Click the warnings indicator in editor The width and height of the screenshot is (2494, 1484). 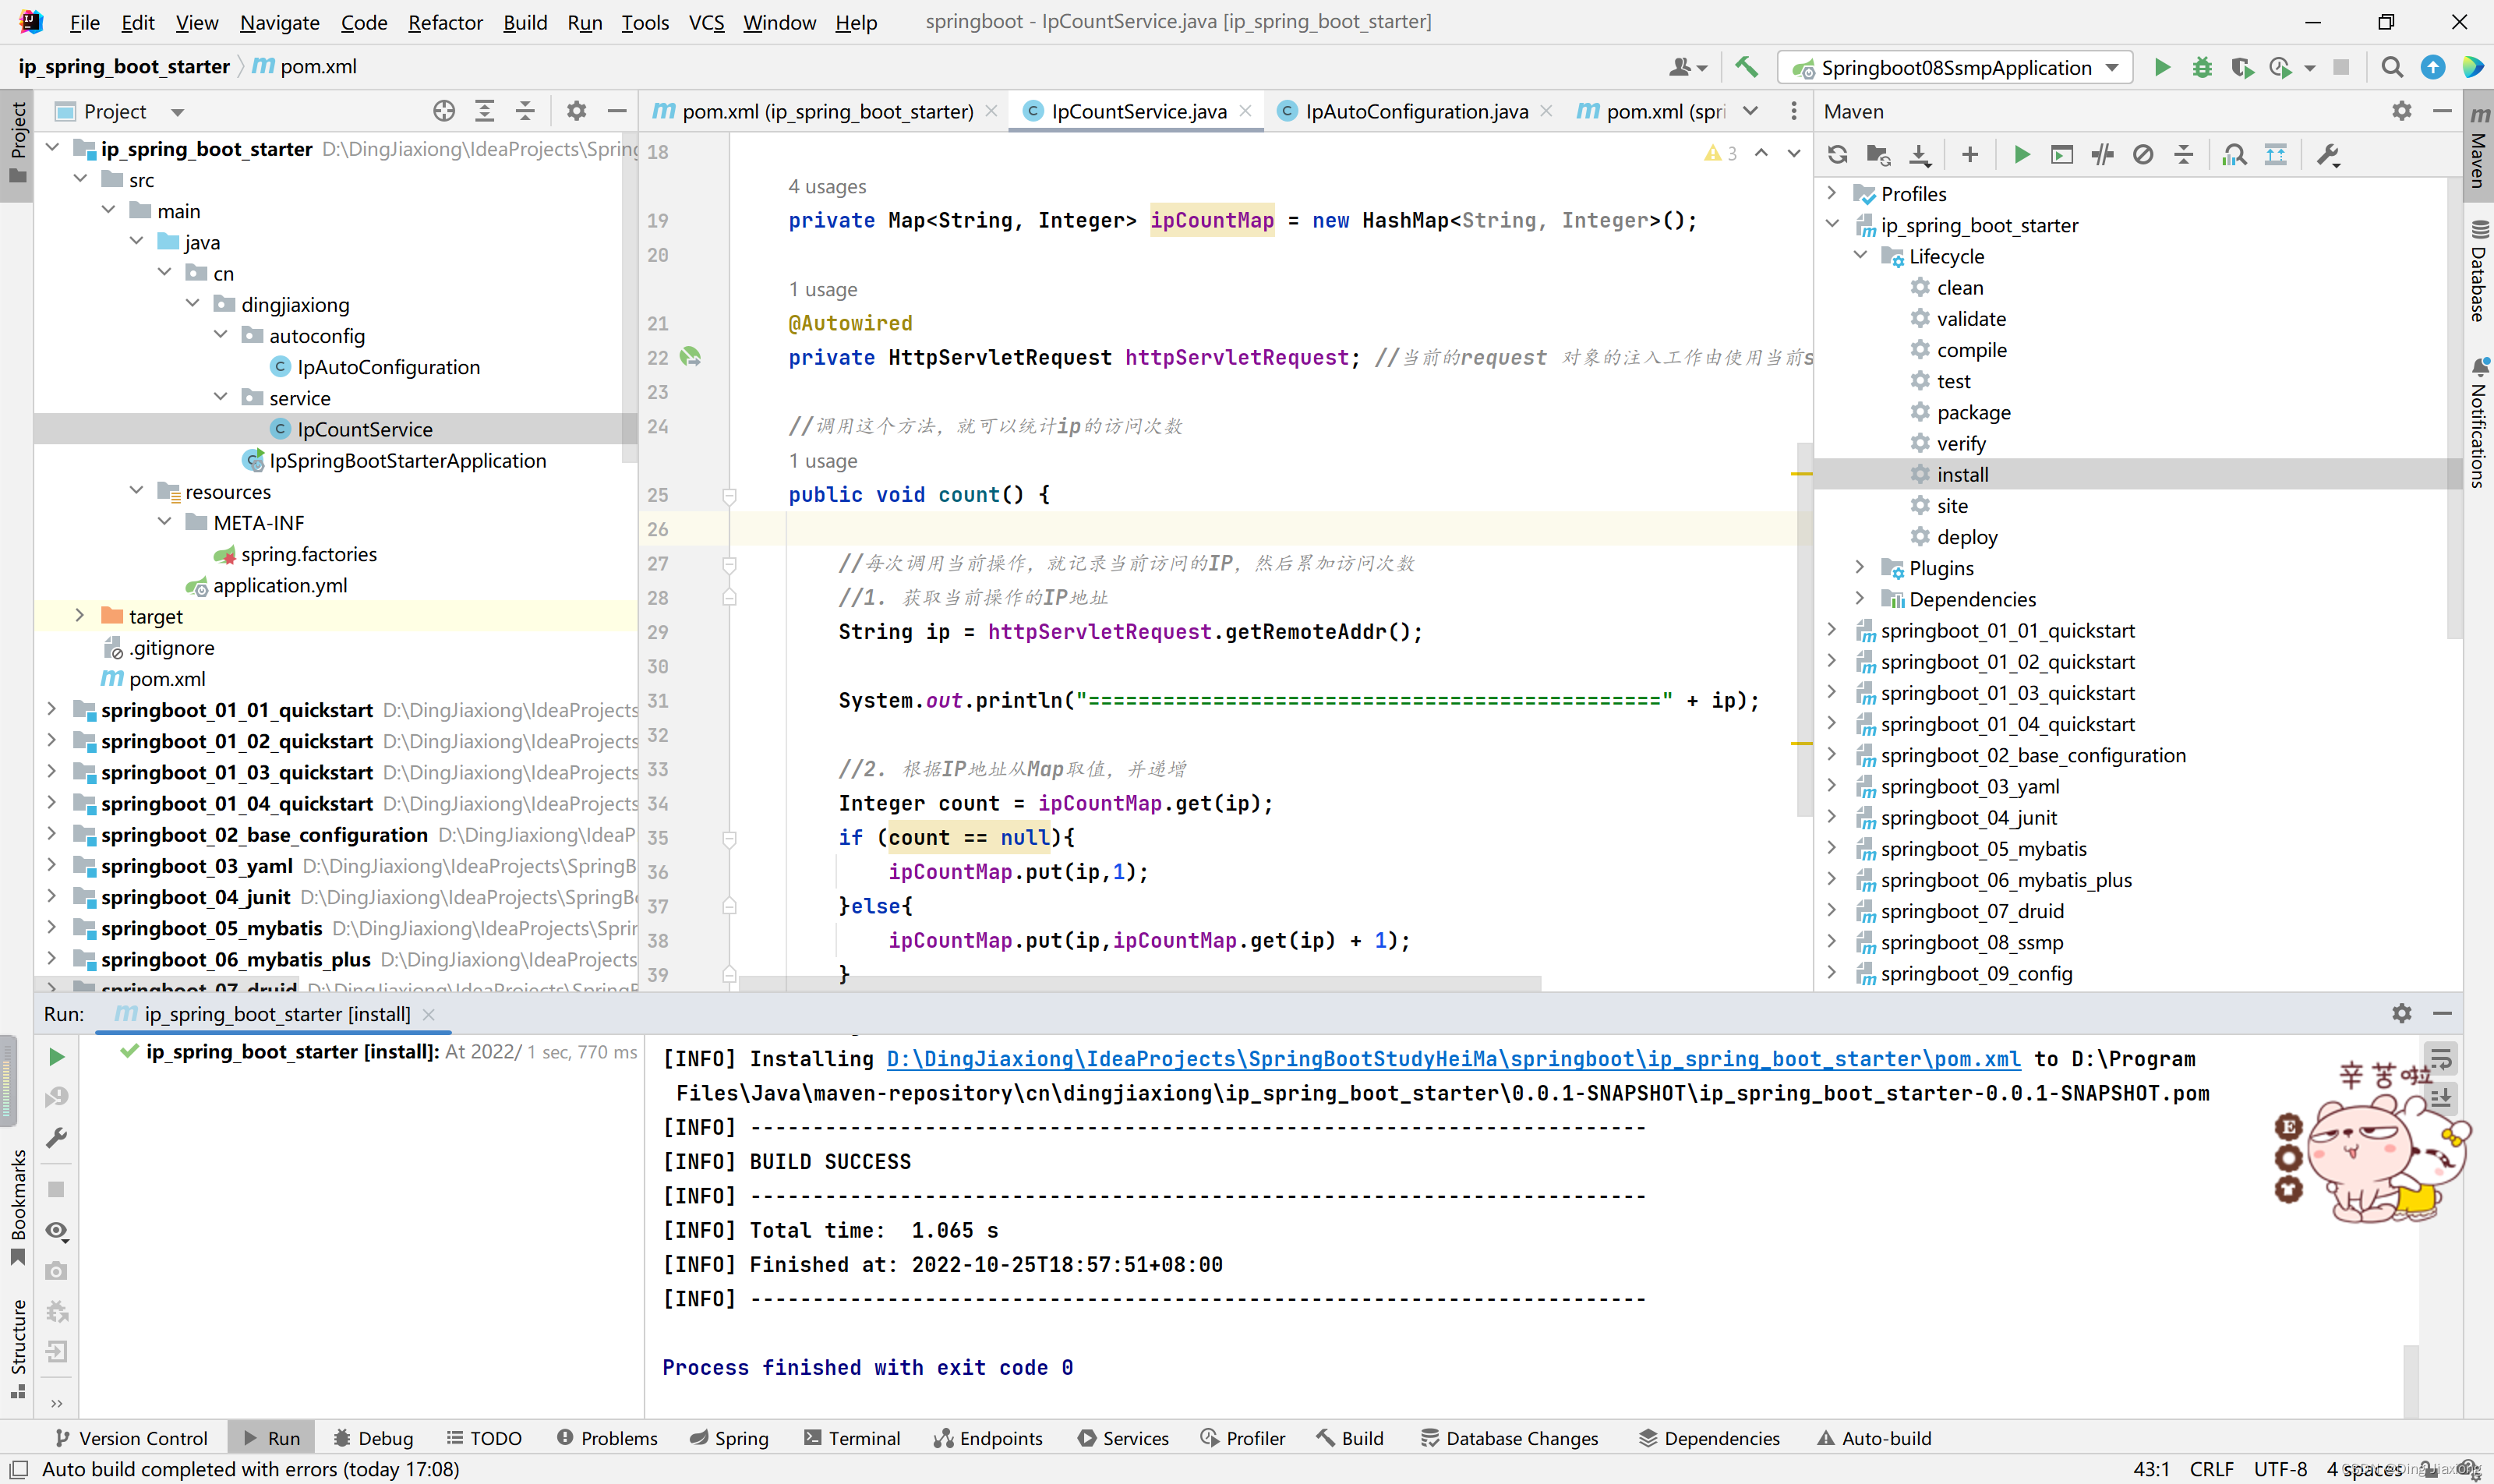click(x=1721, y=153)
